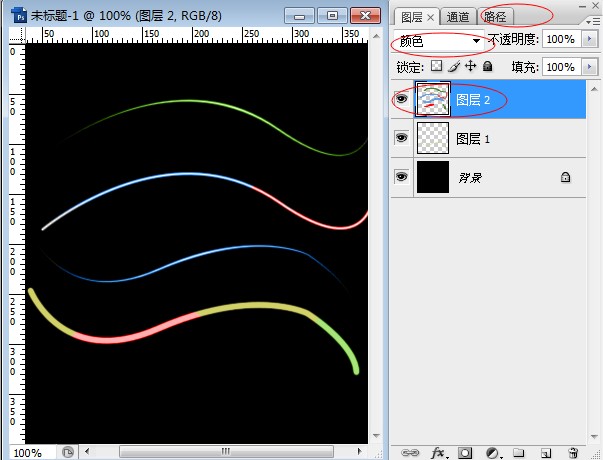Click 图层 2 layer name
The width and height of the screenshot is (603, 460).
473,100
